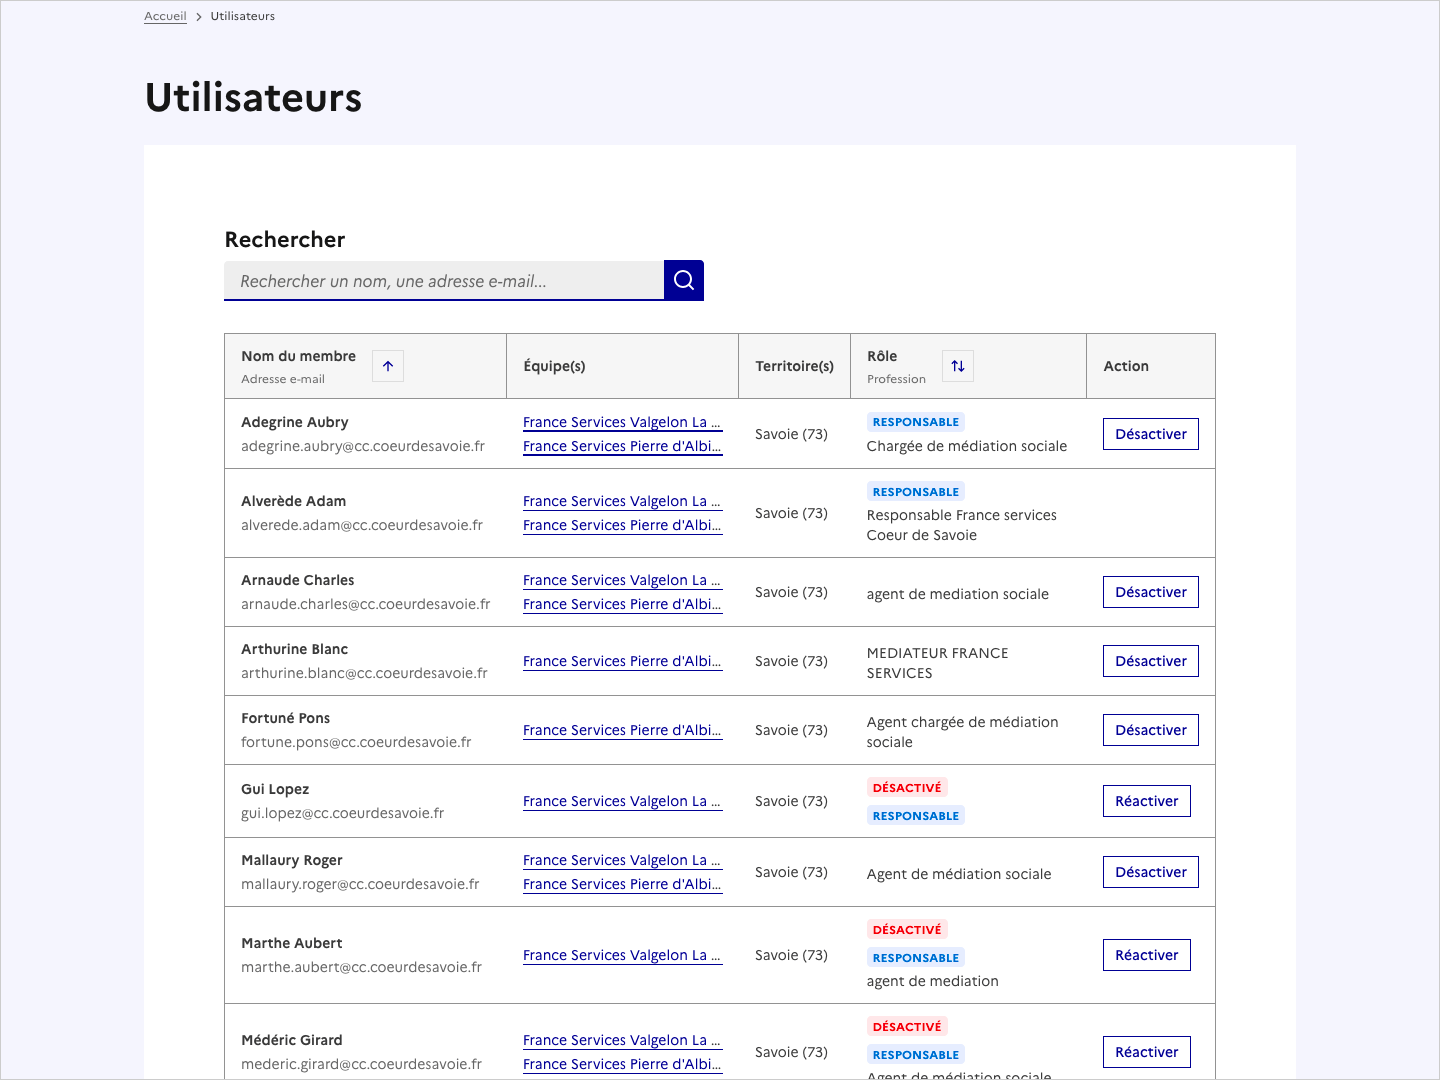Désactiver the user Arthurine Blanc

tap(1150, 661)
